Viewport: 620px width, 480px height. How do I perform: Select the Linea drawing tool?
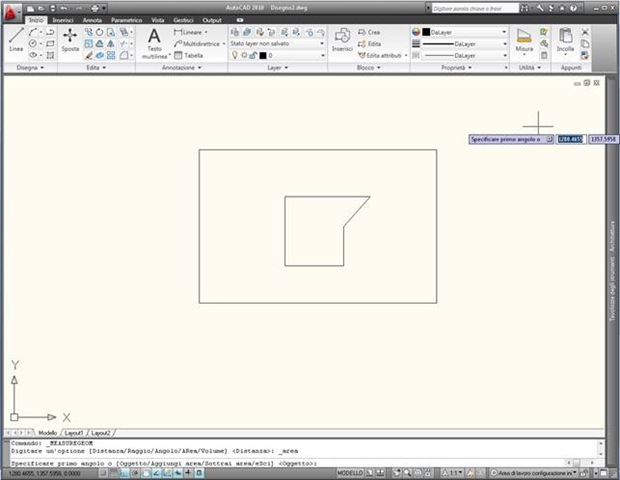[x=16, y=40]
